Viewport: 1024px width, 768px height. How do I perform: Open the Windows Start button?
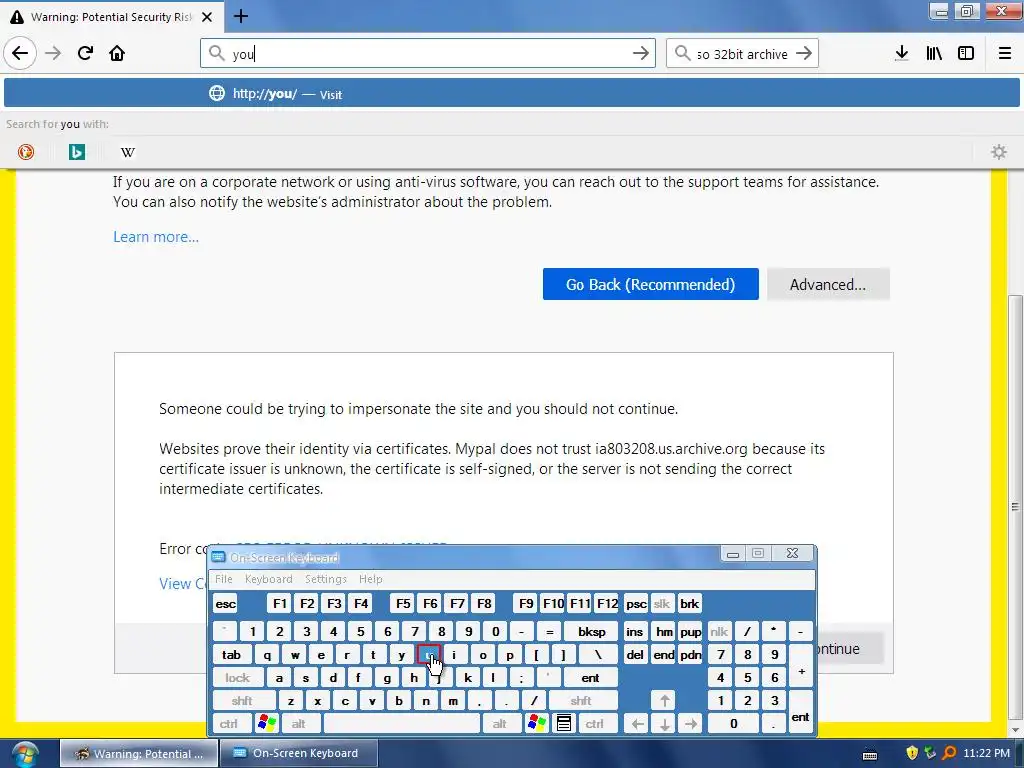click(25, 754)
